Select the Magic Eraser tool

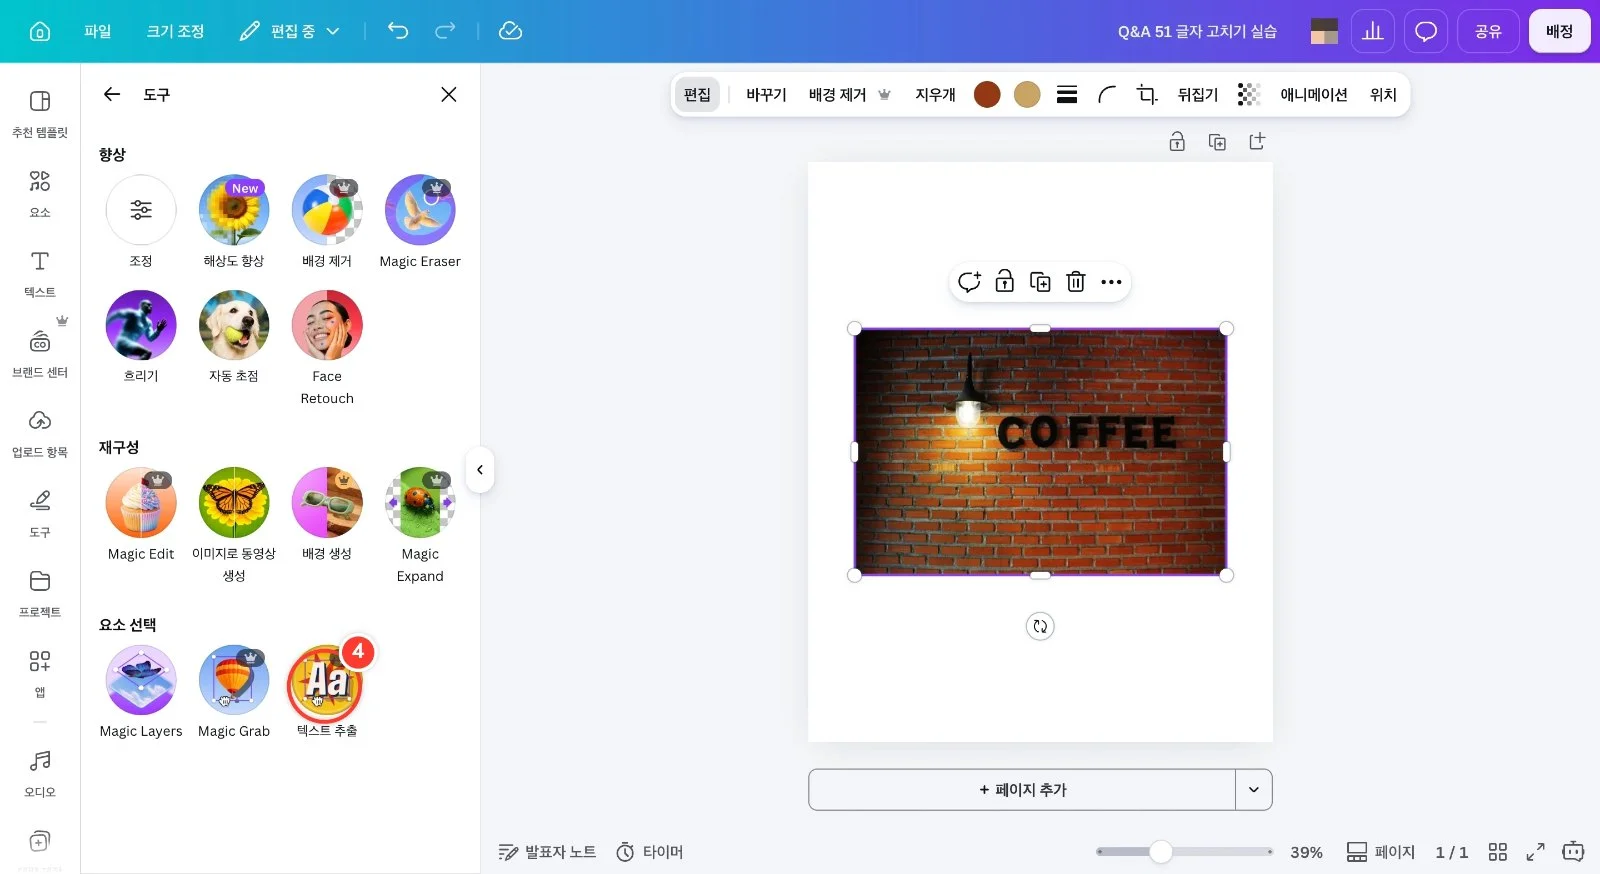(420, 210)
